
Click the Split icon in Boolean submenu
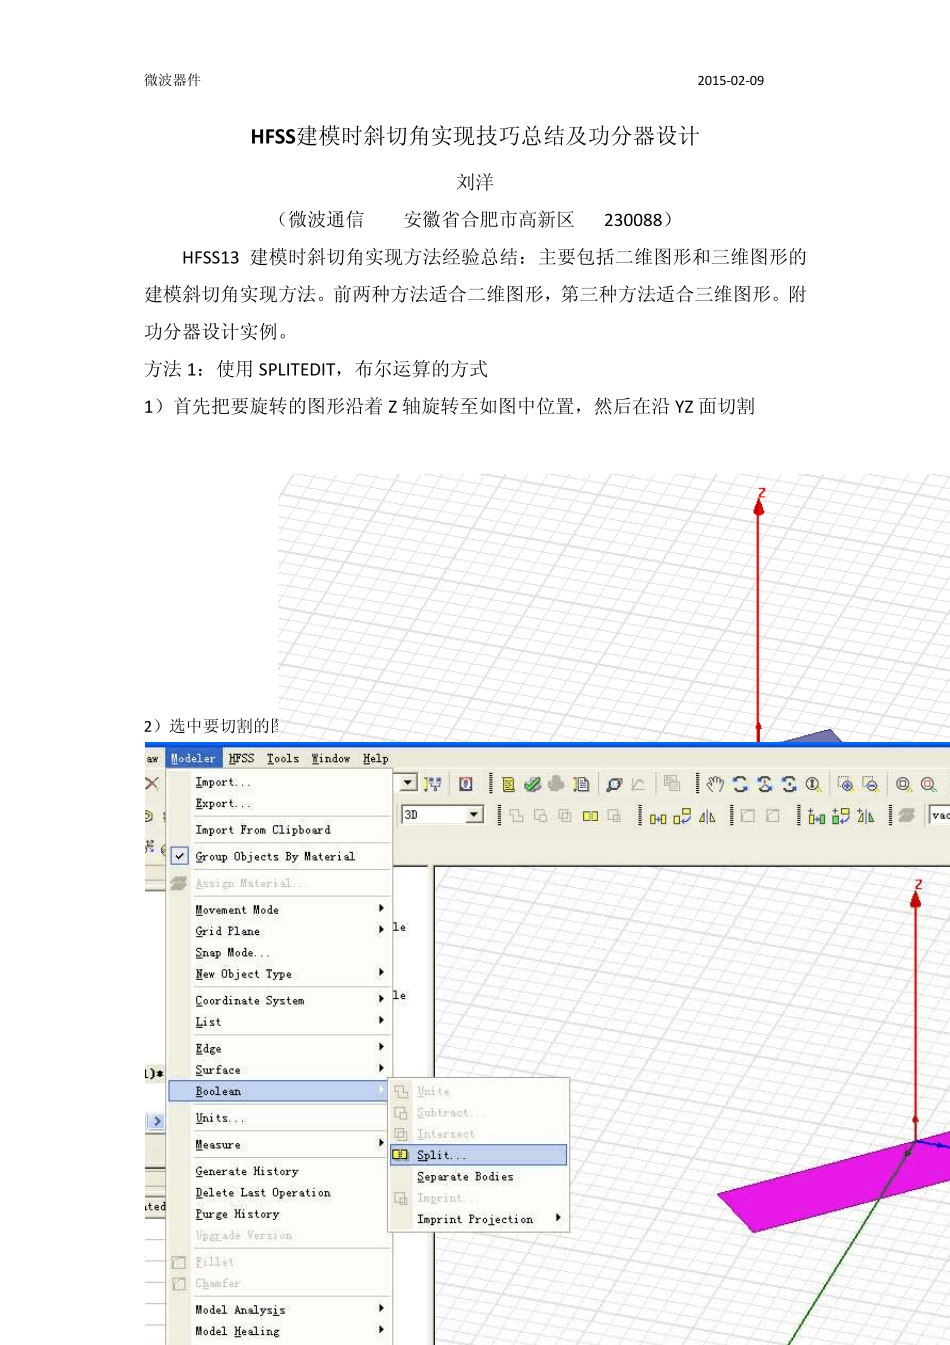[x=400, y=1155]
